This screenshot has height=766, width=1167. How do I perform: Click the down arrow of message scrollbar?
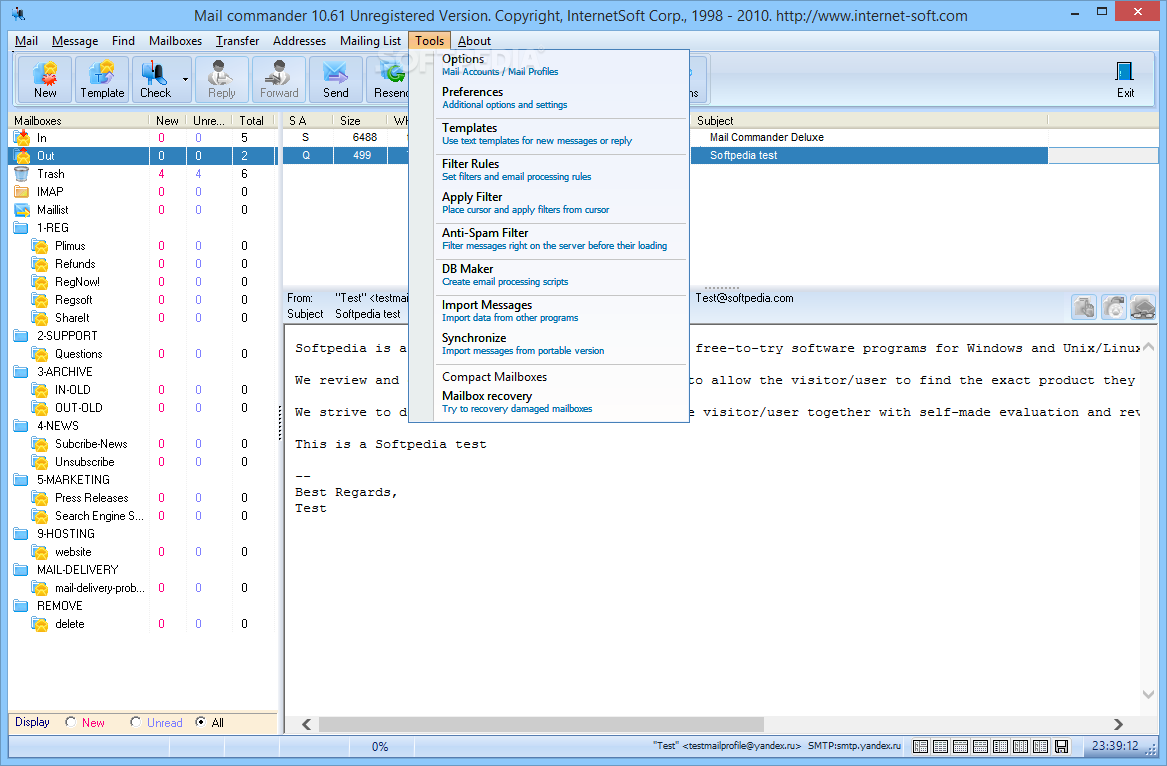pyautogui.click(x=1148, y=694)
